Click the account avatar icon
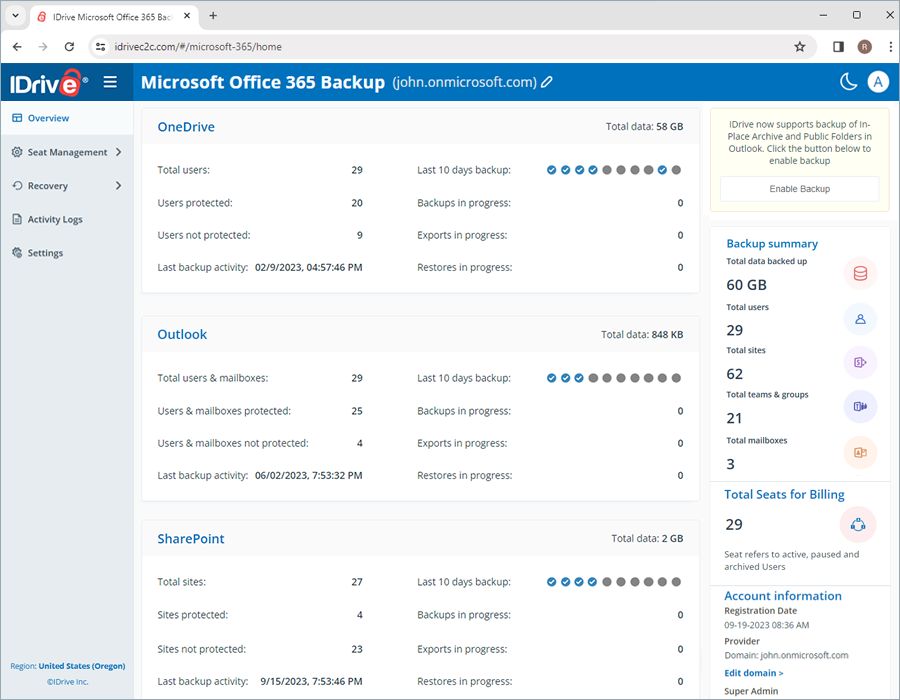Screen dimensions: 900x700 pyautogui.click(x=878, y=82)
